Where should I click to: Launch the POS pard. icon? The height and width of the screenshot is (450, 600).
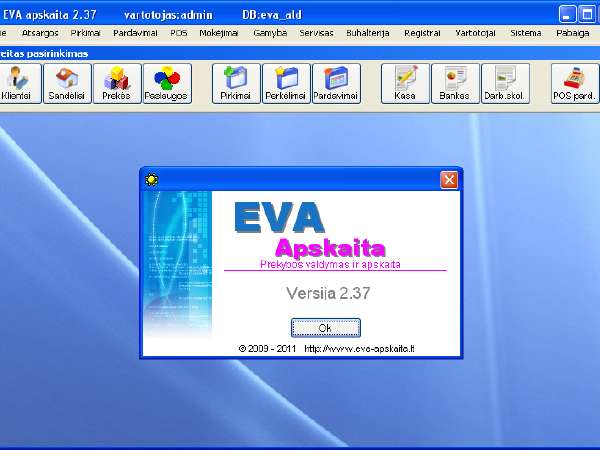point(575,84)
